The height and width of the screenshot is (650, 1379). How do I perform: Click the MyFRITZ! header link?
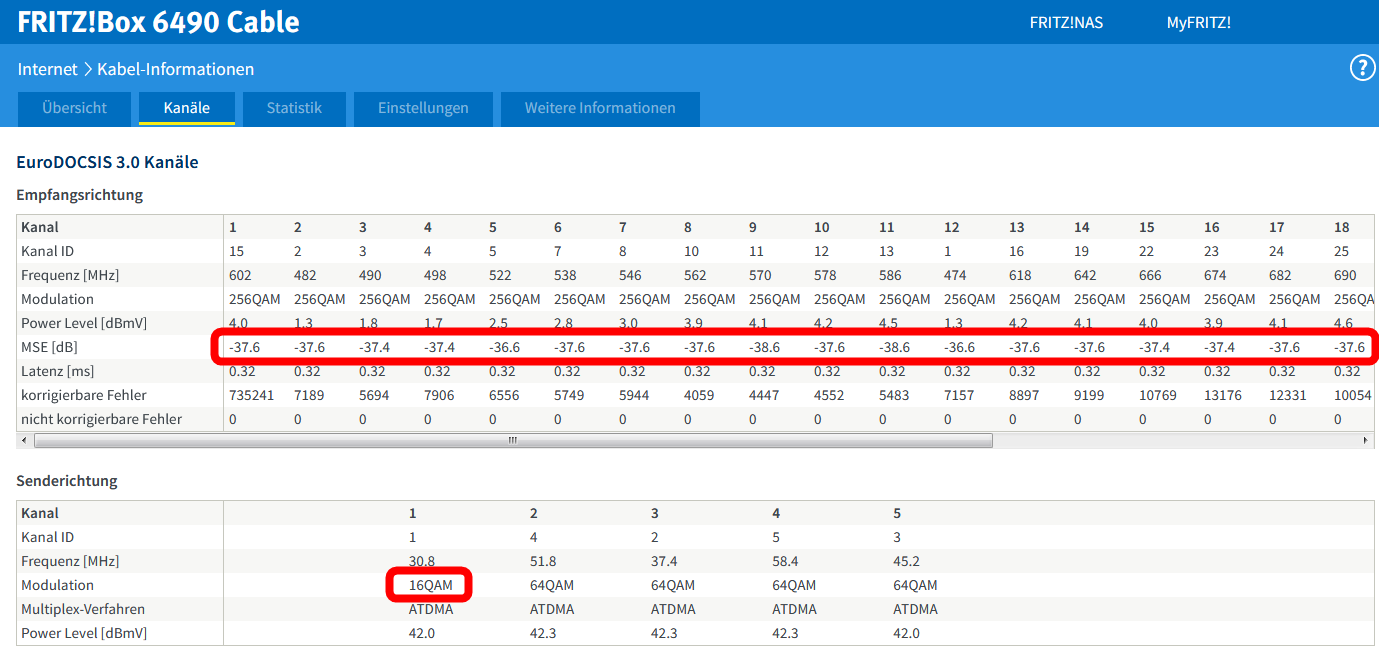click(1198, 22)
